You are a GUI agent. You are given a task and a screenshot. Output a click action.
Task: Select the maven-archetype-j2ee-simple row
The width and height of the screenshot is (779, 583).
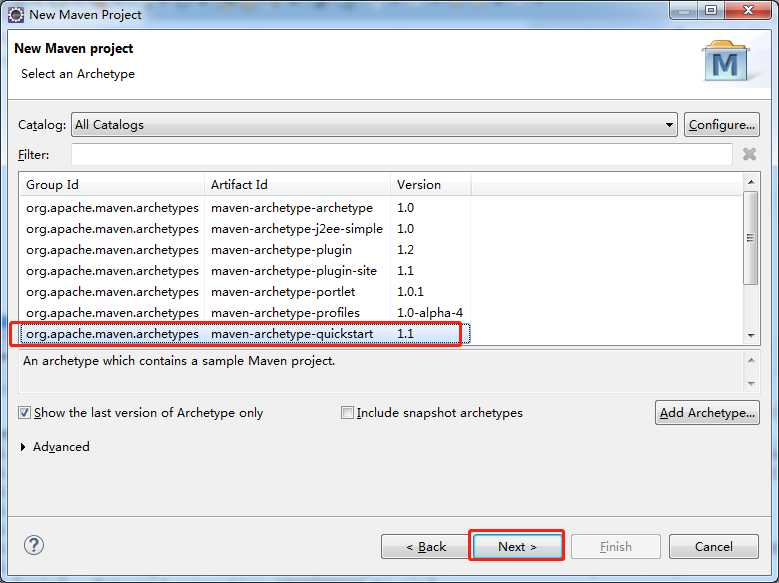(245, 229)
